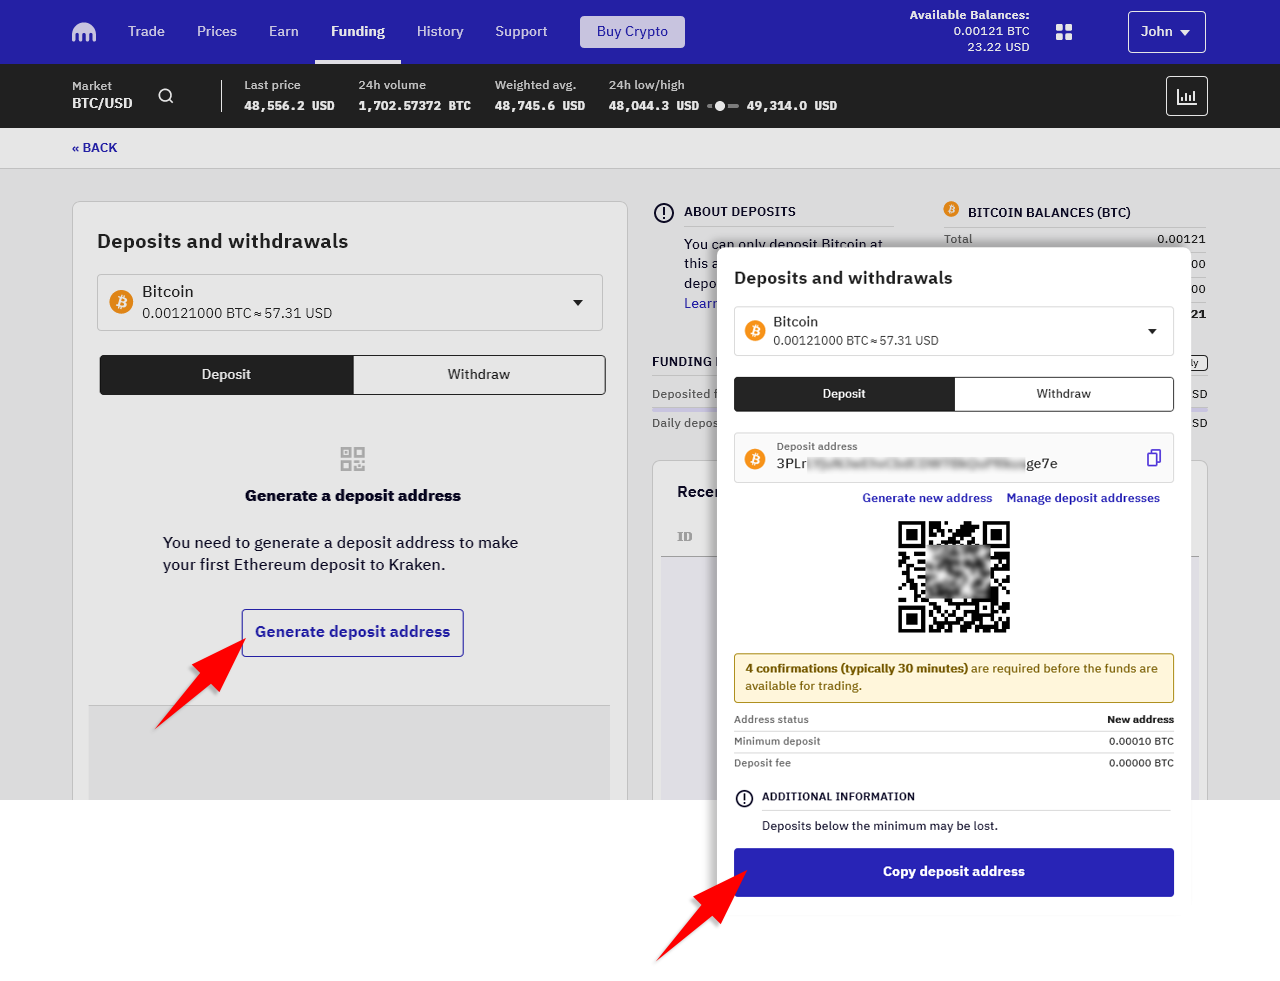This screenshot has width=1280, height=981.
Task: Click Available Balances 0.00121 BTC
Action: tap(991, 31)
